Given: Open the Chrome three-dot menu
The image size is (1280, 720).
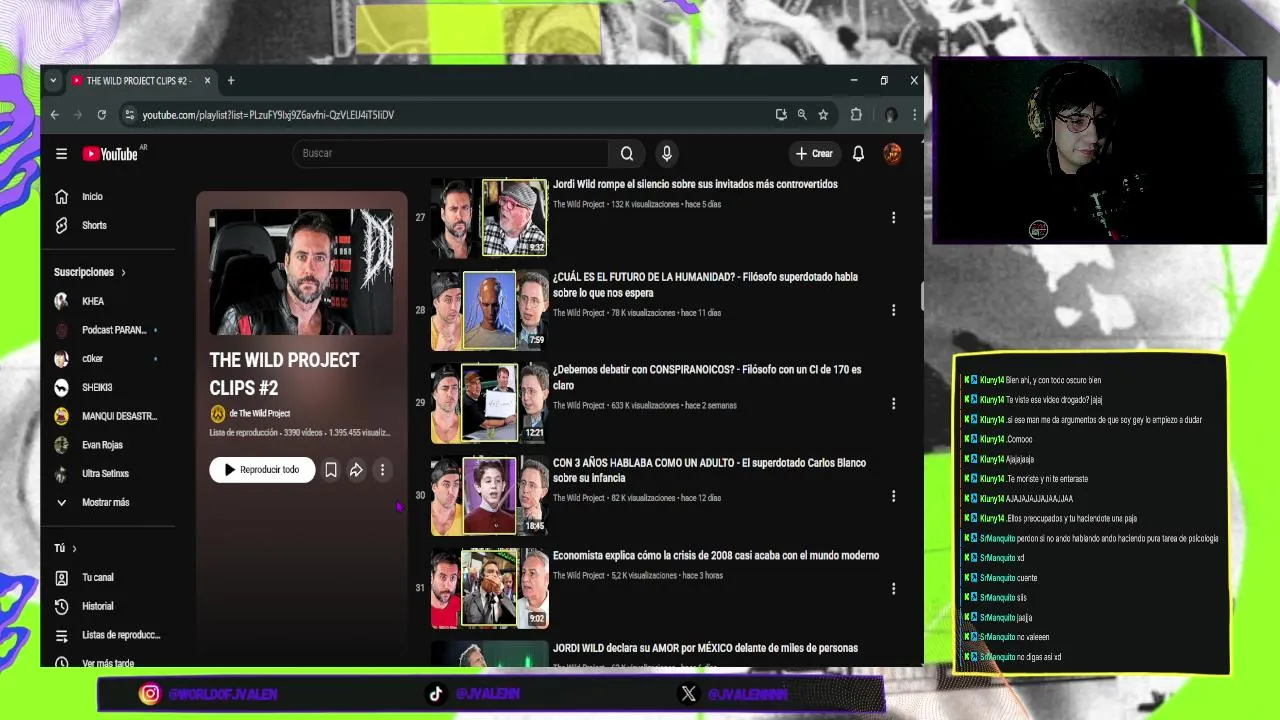Looking at the screenshot, I should click(914, 115).
